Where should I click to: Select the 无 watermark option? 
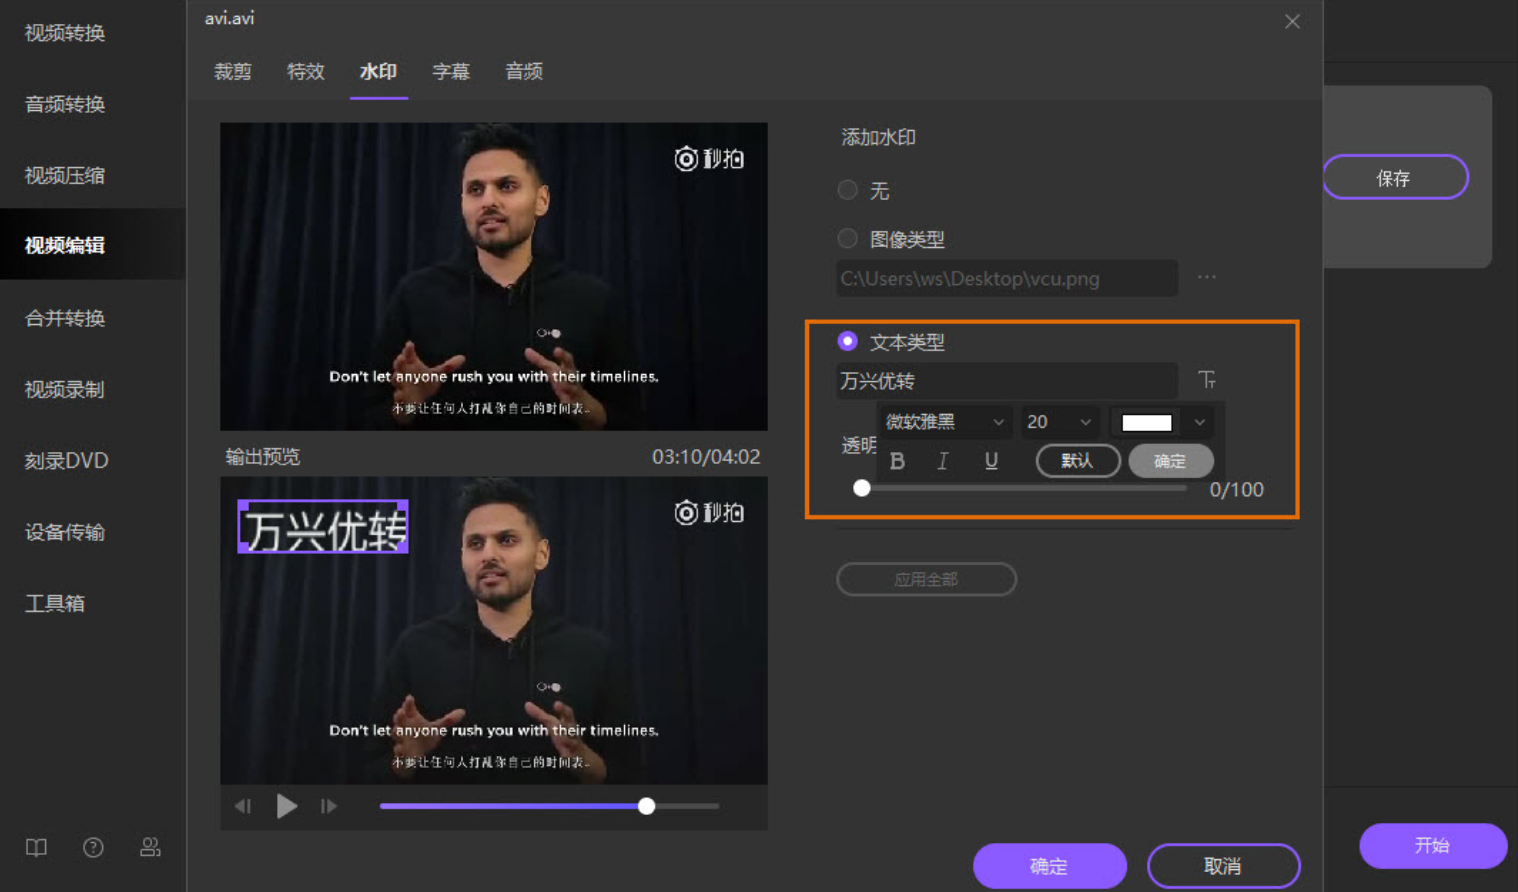click(x=848, y=190)
